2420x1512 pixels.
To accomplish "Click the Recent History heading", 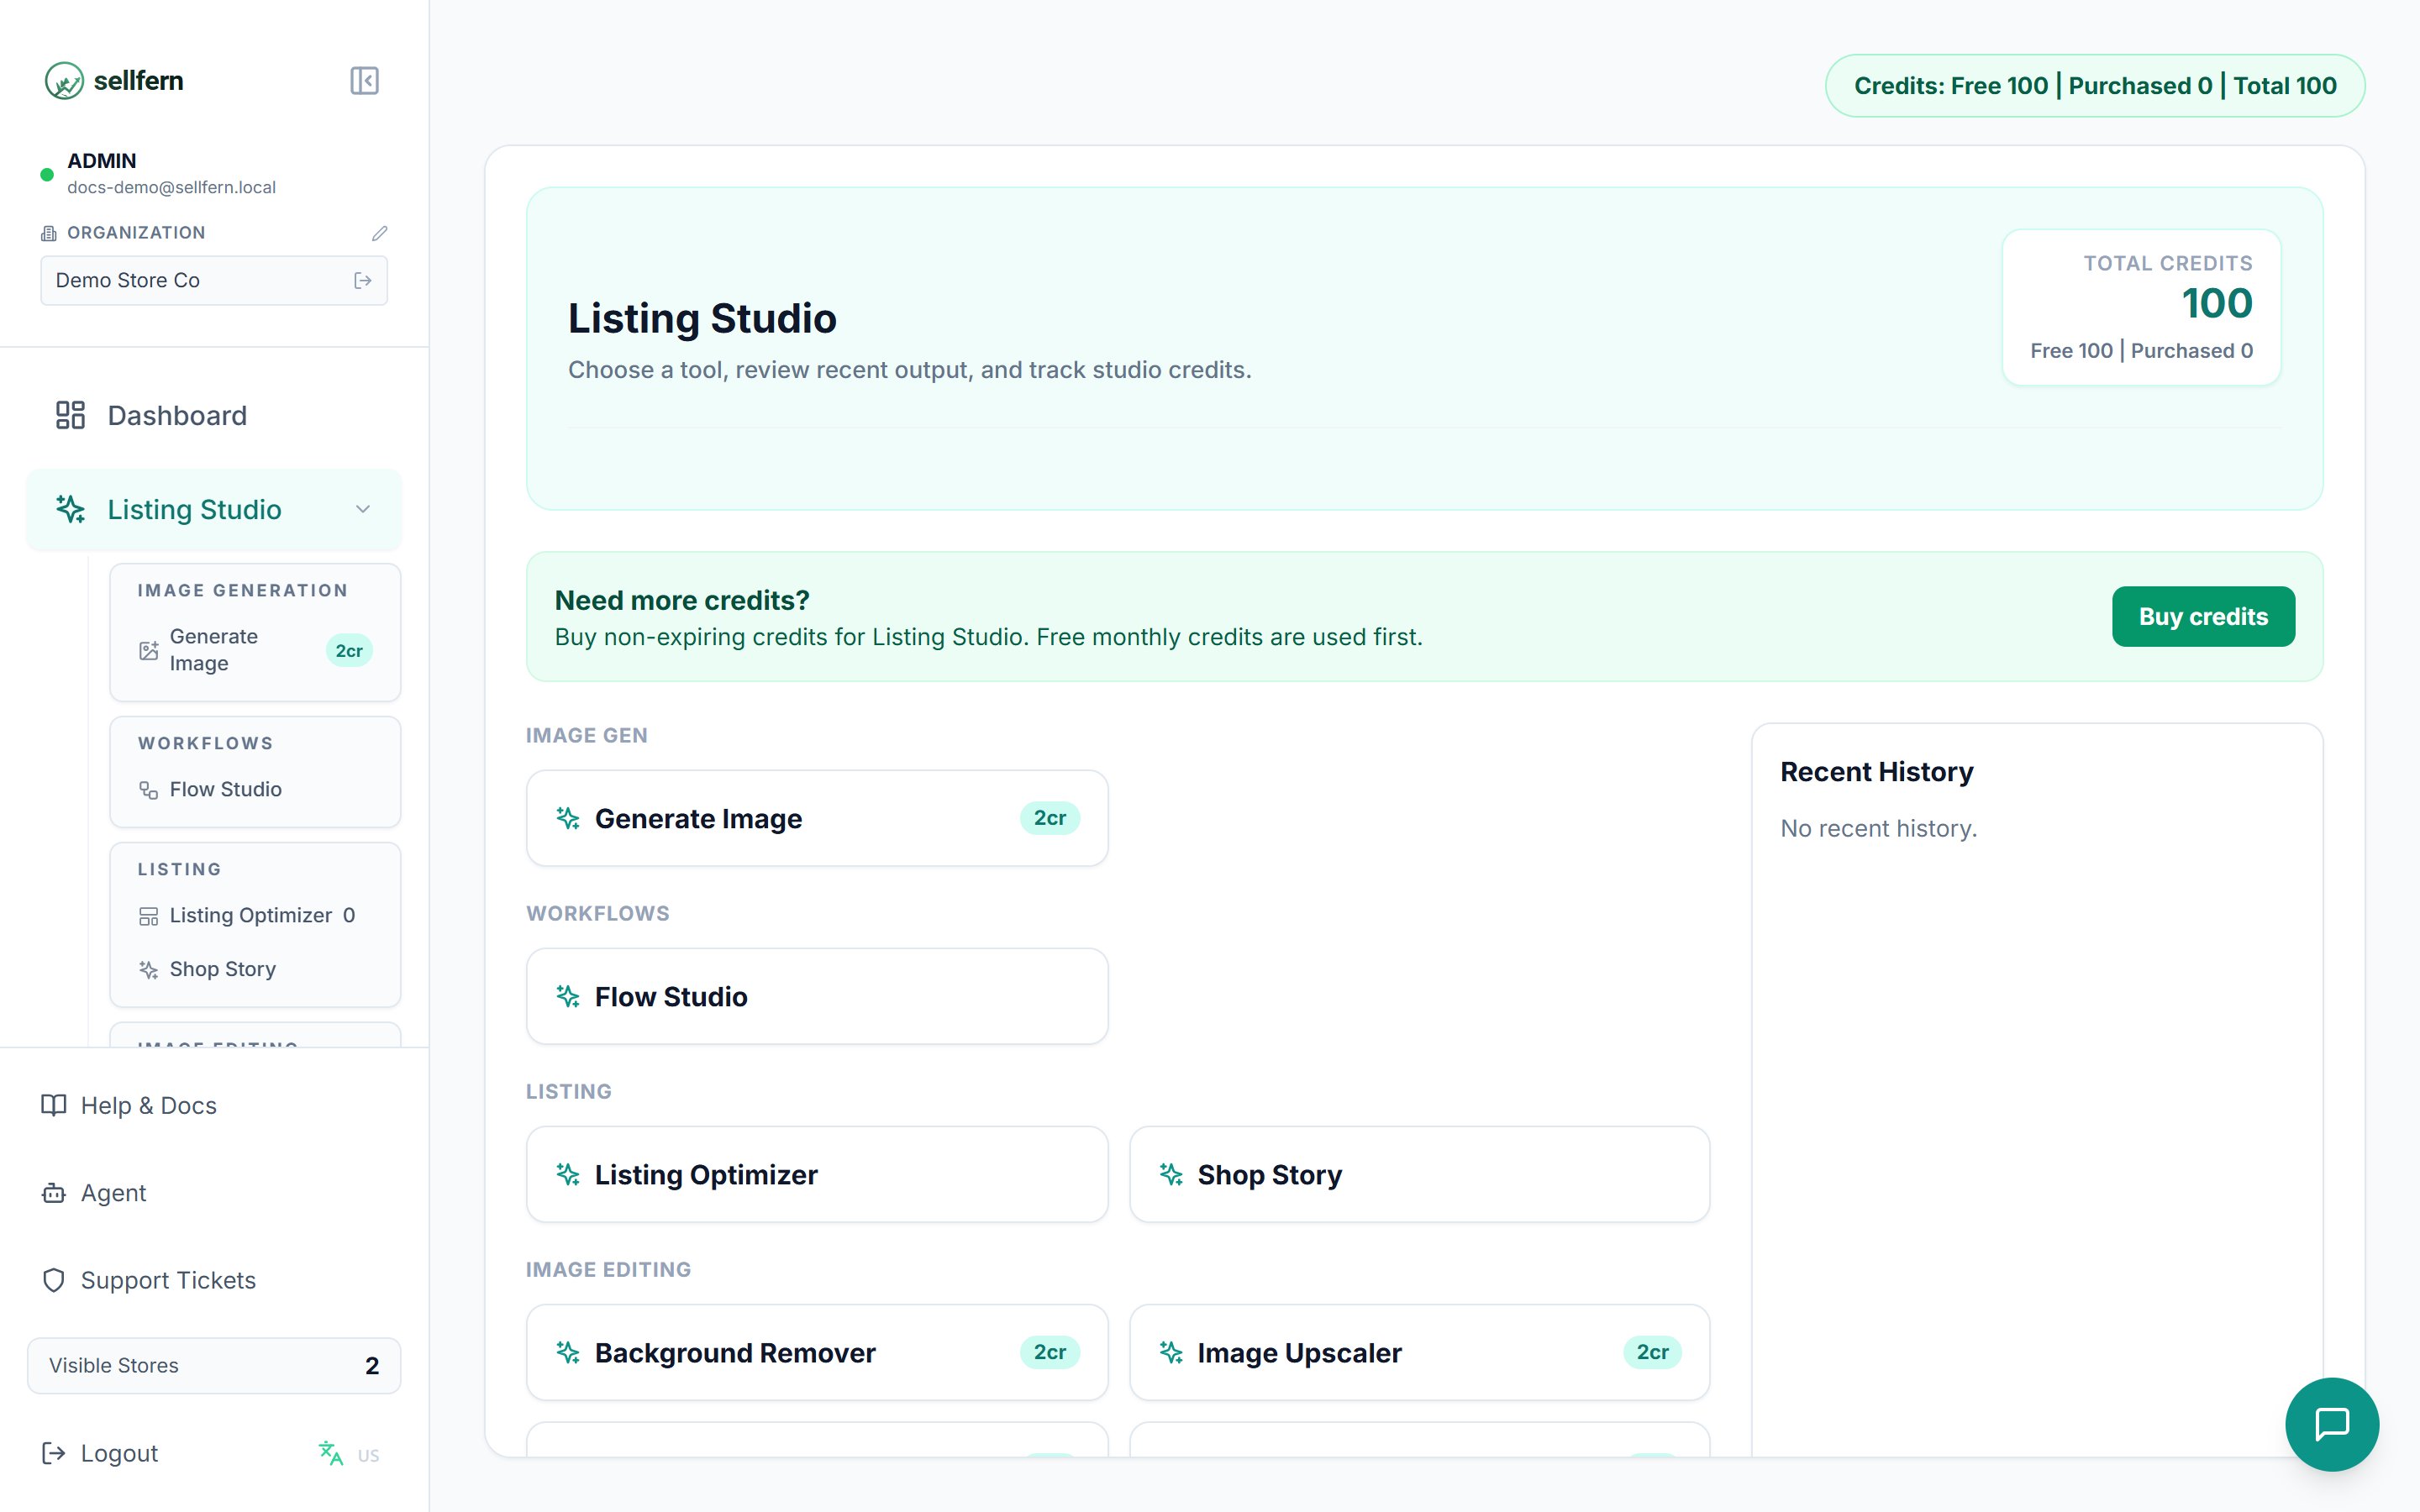I will click(1876, 772).
